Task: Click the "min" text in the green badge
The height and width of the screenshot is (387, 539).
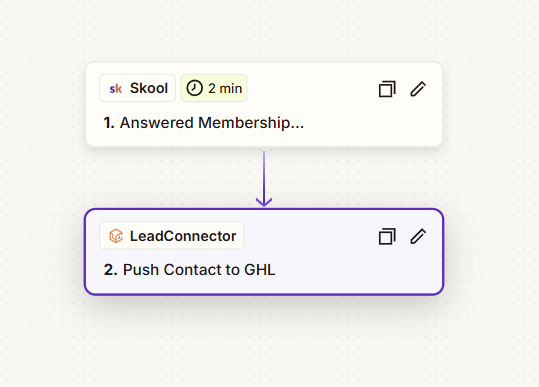Action: pyautogui.click(x=231, y=88)
